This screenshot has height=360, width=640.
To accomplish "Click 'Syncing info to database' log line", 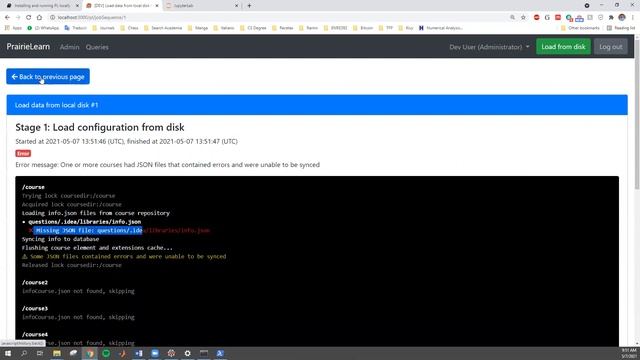I will point(60,239).
